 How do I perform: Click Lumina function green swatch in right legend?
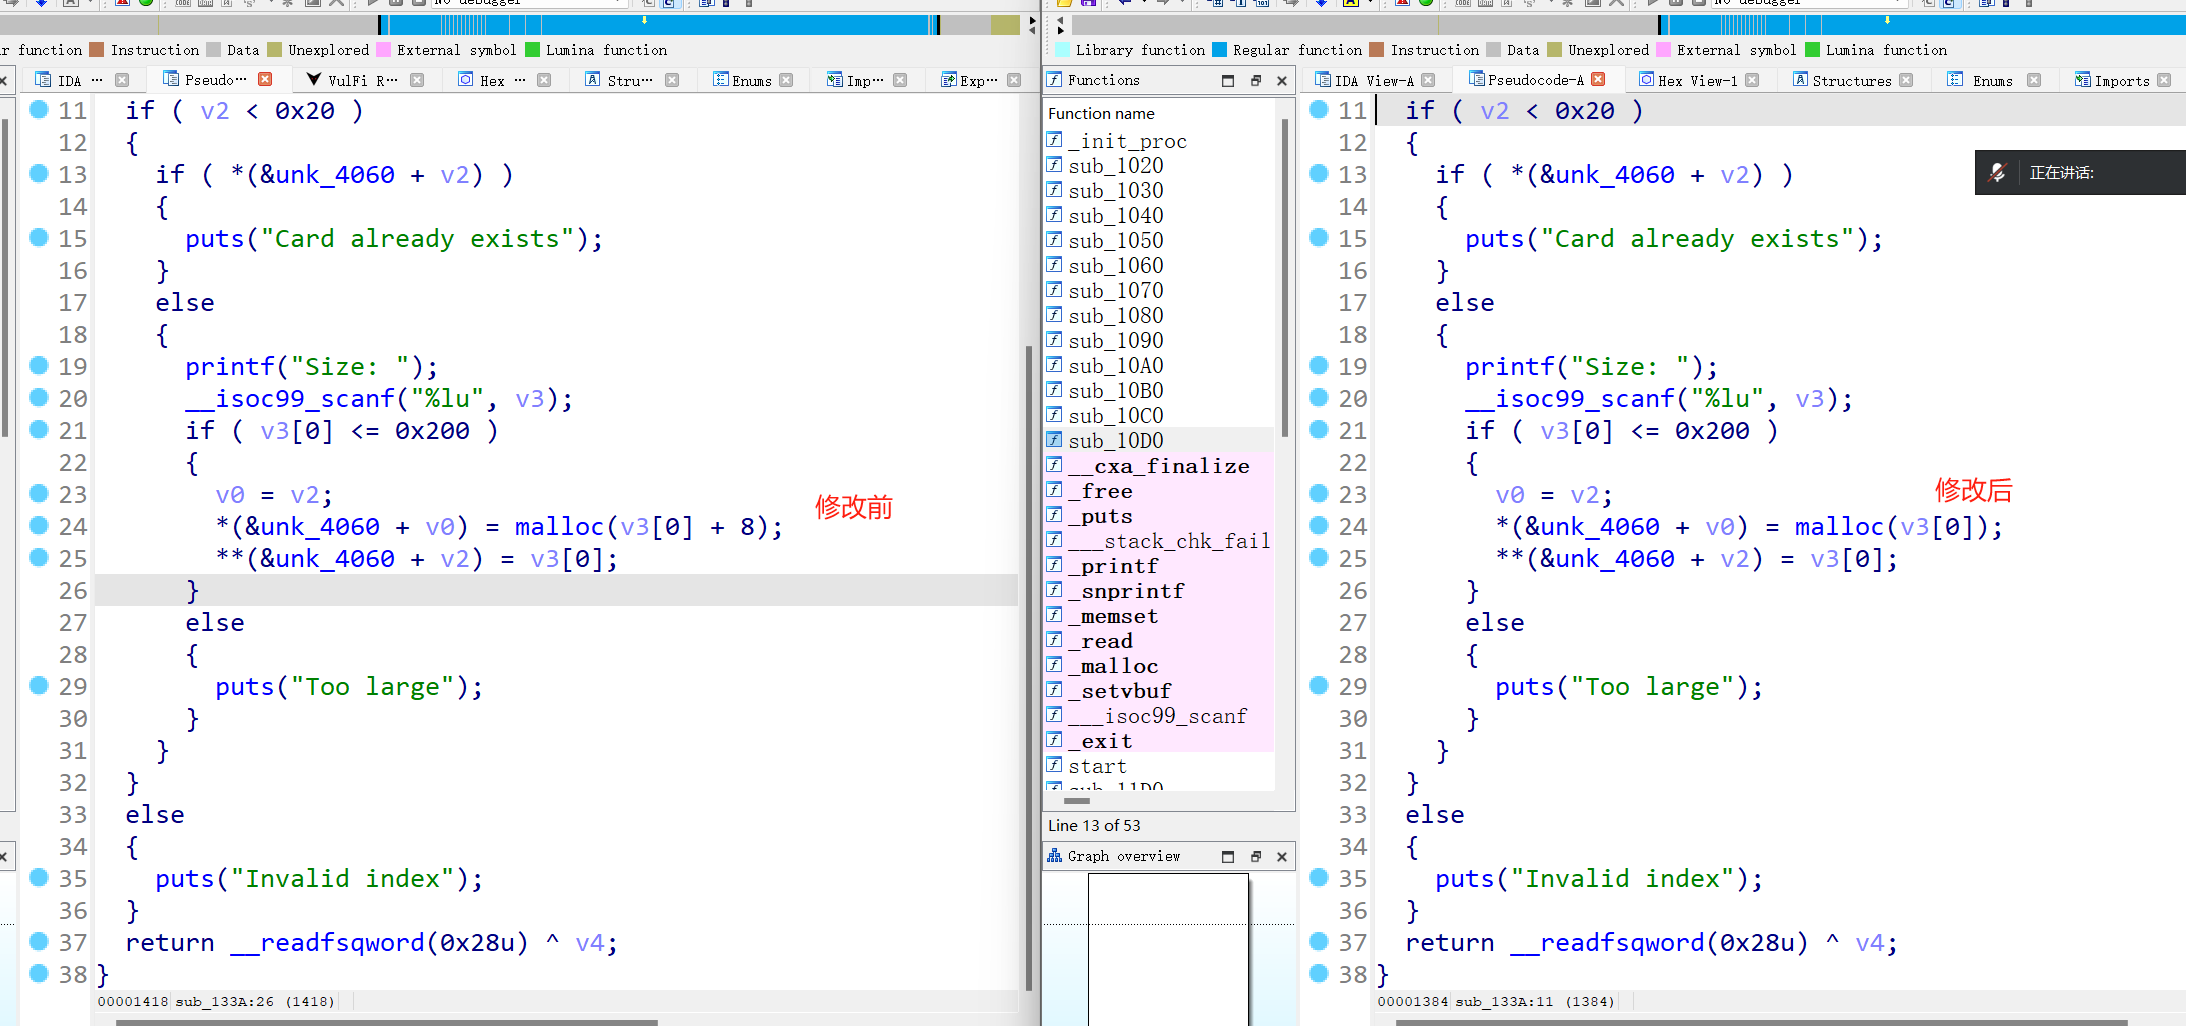coord(1812,50)
